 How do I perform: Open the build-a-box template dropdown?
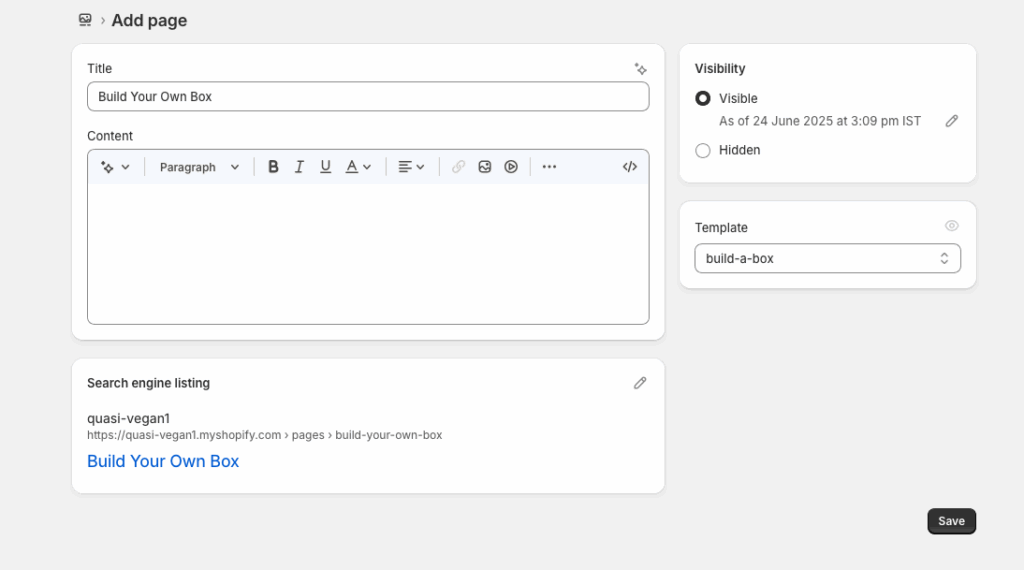click(827, 259)
